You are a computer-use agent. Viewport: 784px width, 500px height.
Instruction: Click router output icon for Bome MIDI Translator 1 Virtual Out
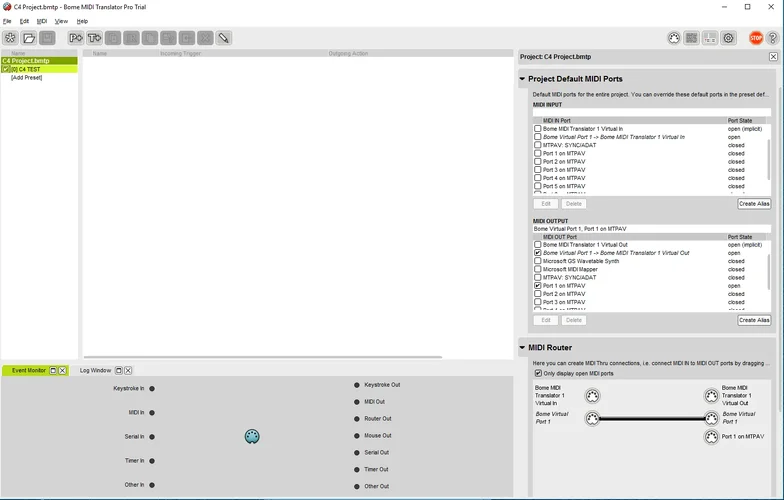pyautogui.click(x=711, y=396)
